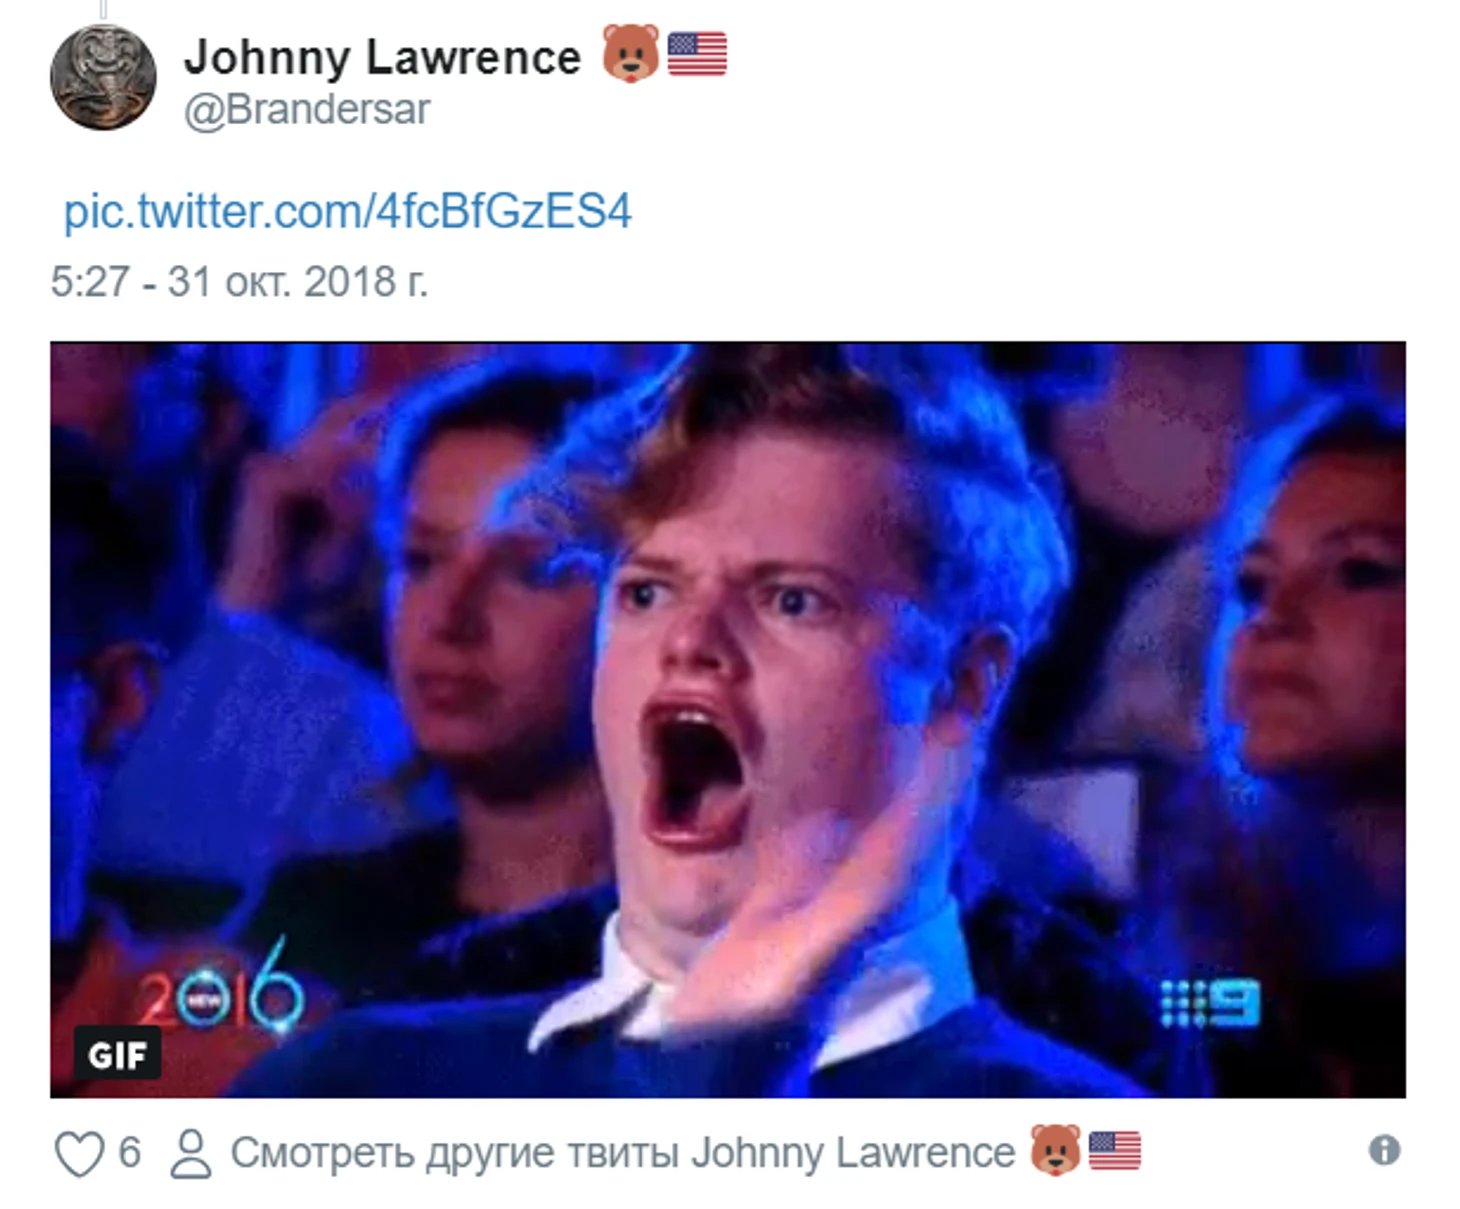Open the Cobra Kai profile avatar
Viewport: 1460px width, 1209px height.
103,77
